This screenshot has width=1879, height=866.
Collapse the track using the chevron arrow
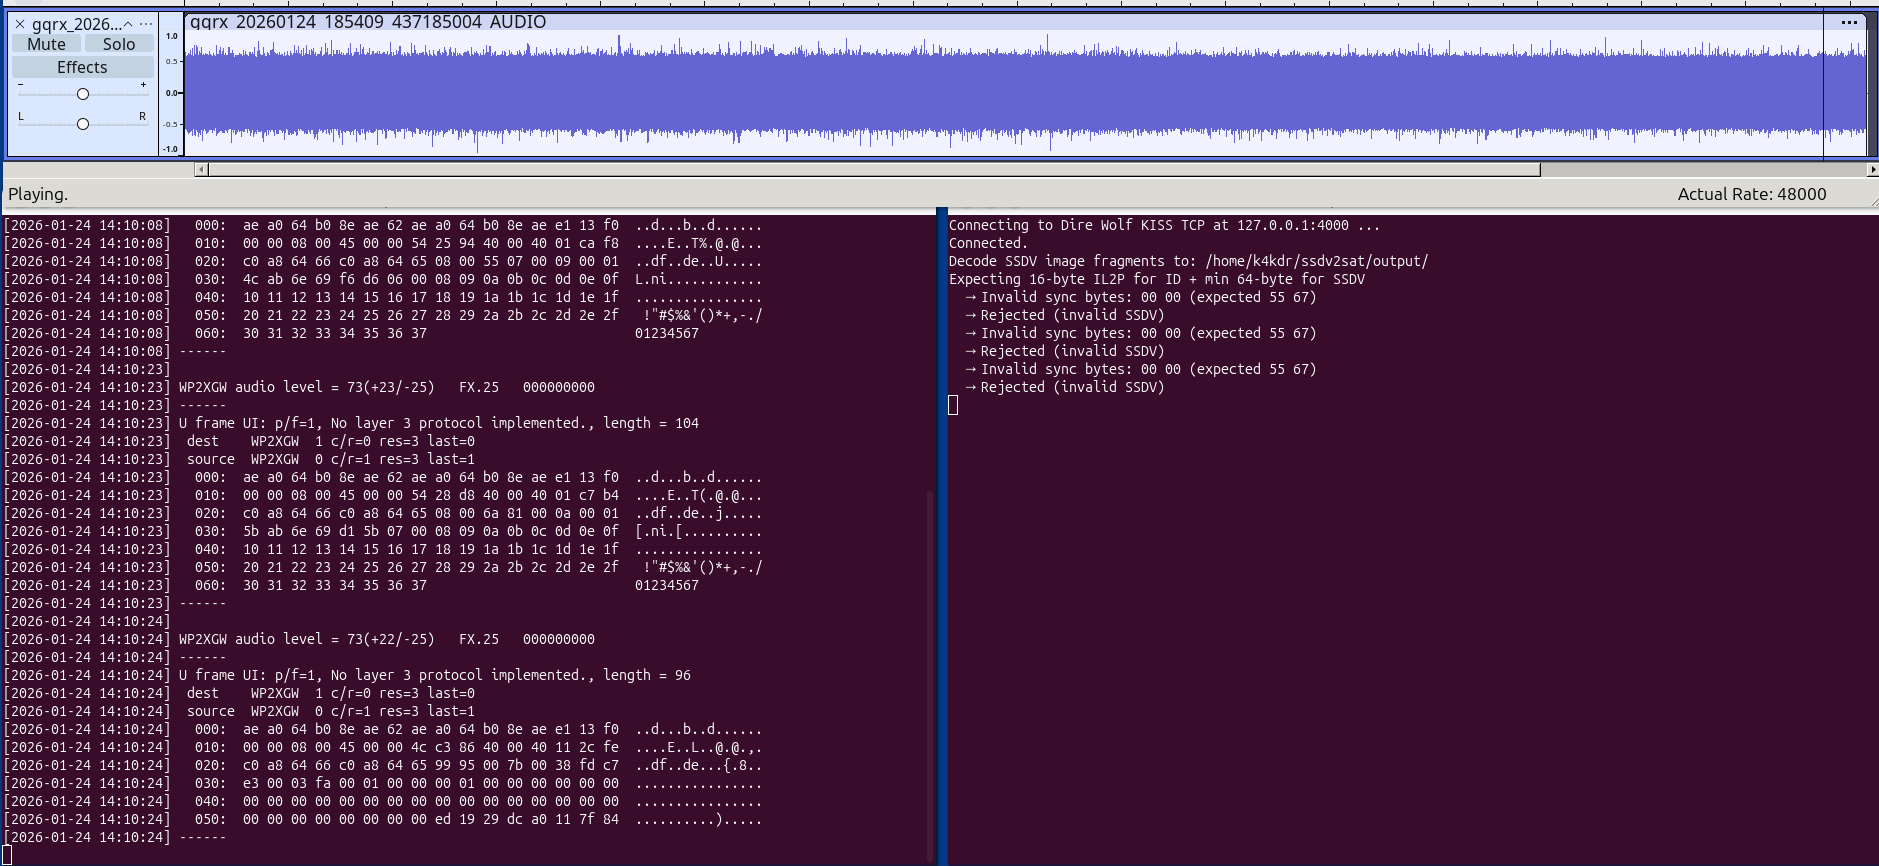128,24
